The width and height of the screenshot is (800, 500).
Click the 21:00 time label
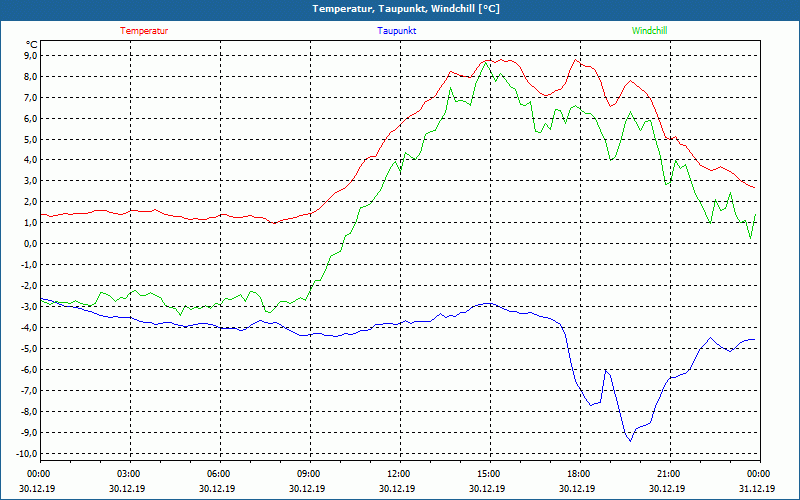[667, 474]
